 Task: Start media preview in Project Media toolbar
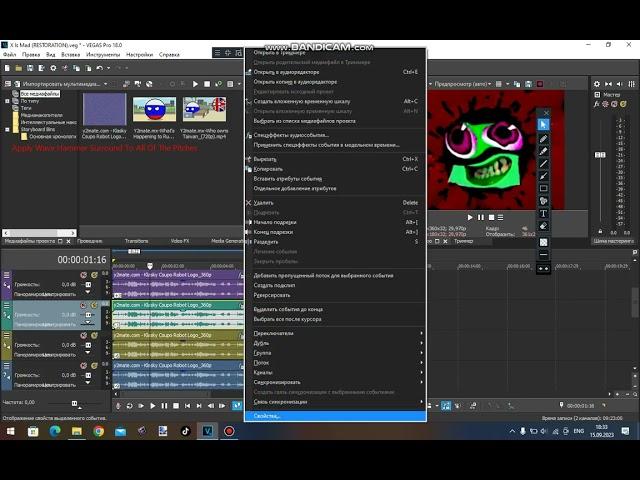195,84
